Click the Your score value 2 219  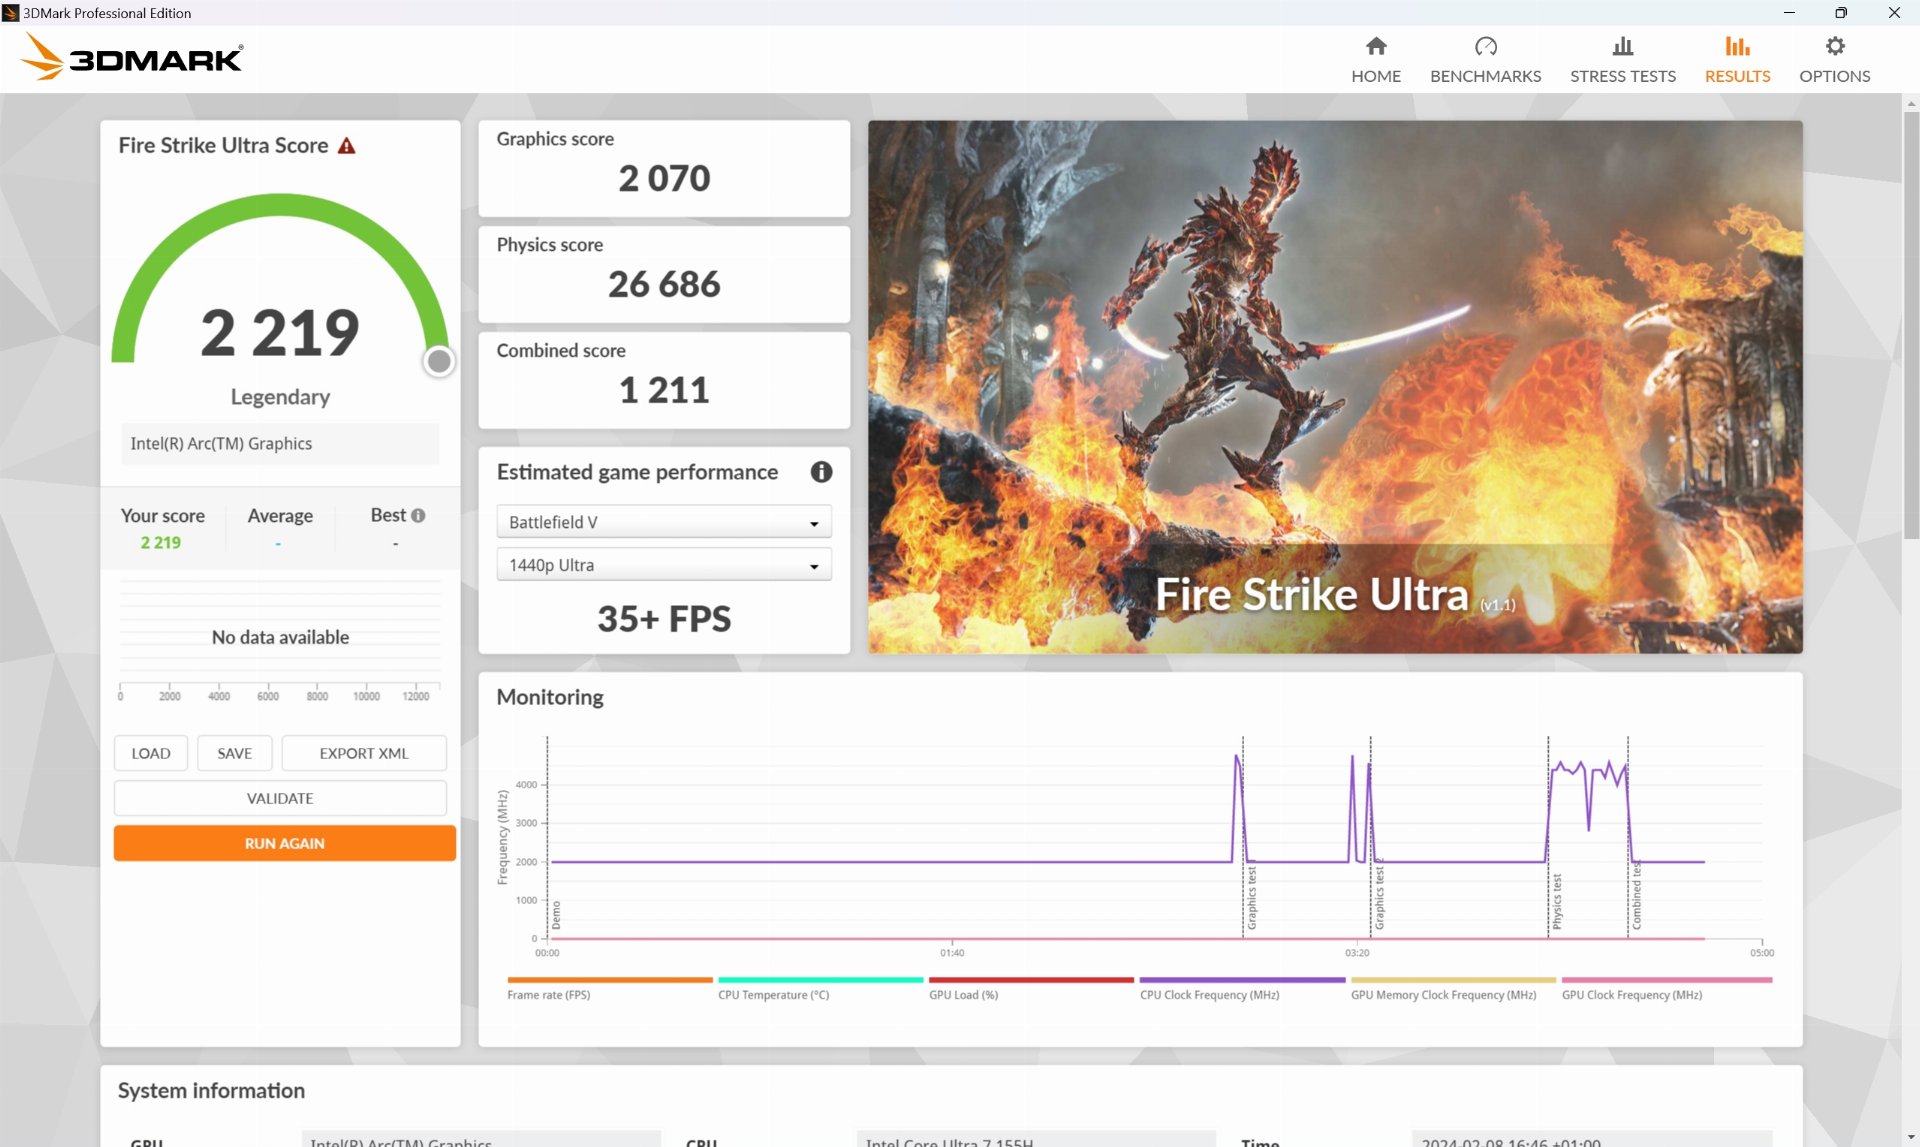point(161,542)
